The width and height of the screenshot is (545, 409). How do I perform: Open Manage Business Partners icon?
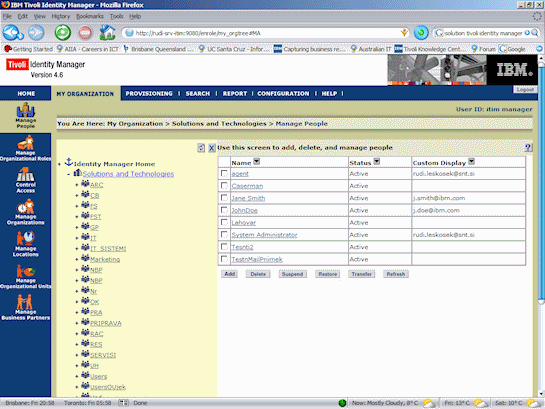coord(26,307)
